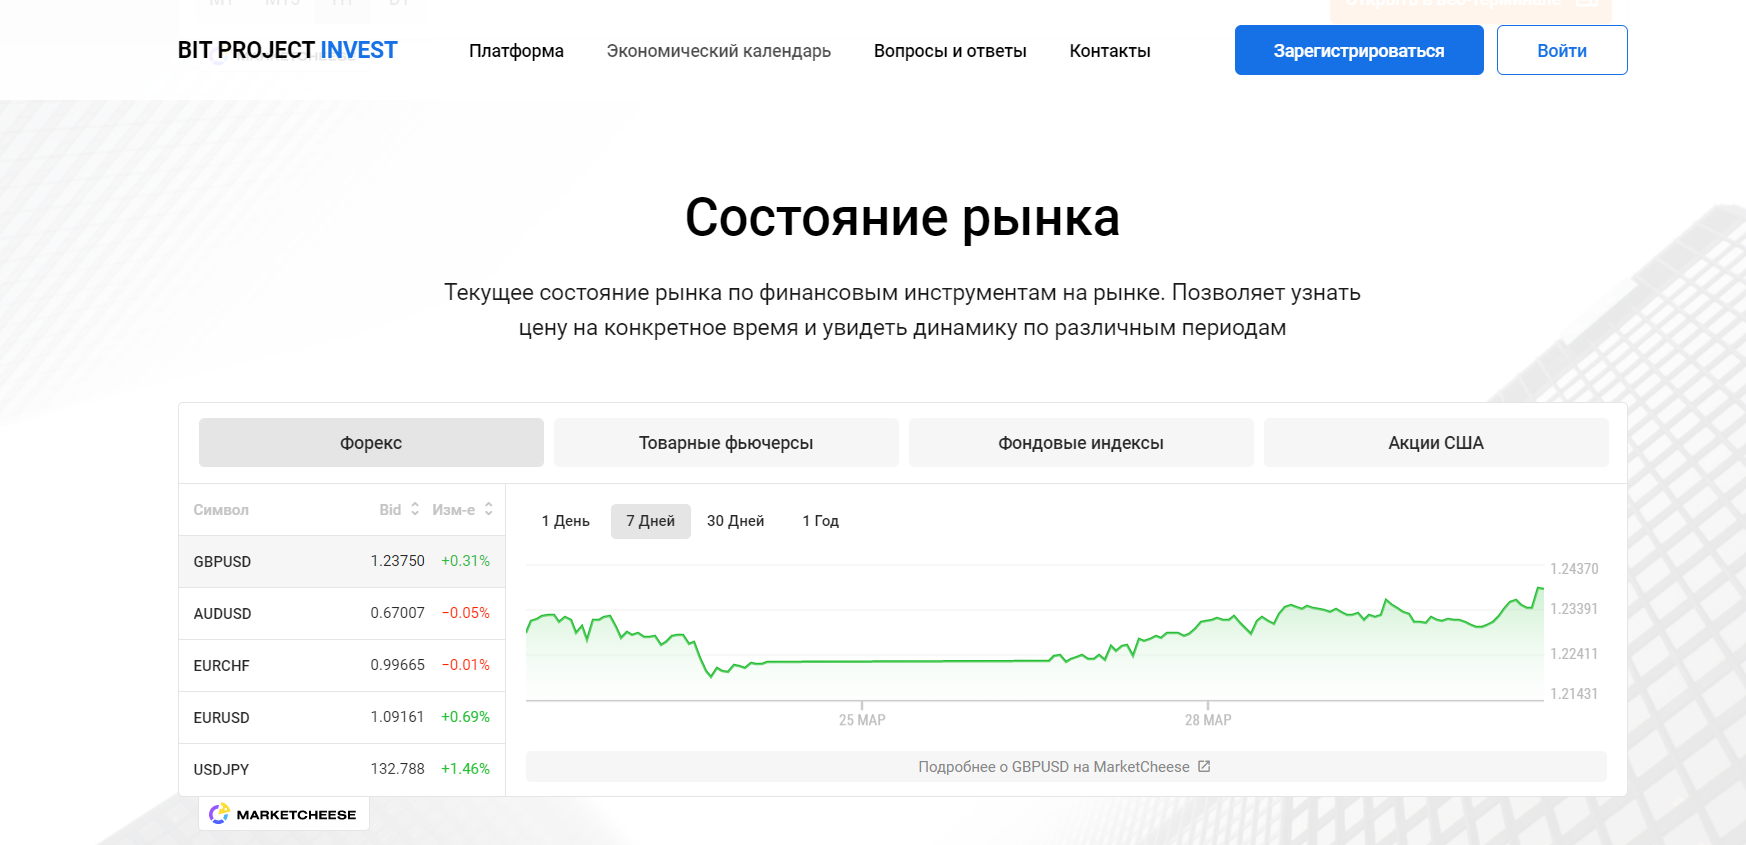This screenshot has height=845, width=1746.
Task: Select the EURCHF row
Action: click(342, 665)
